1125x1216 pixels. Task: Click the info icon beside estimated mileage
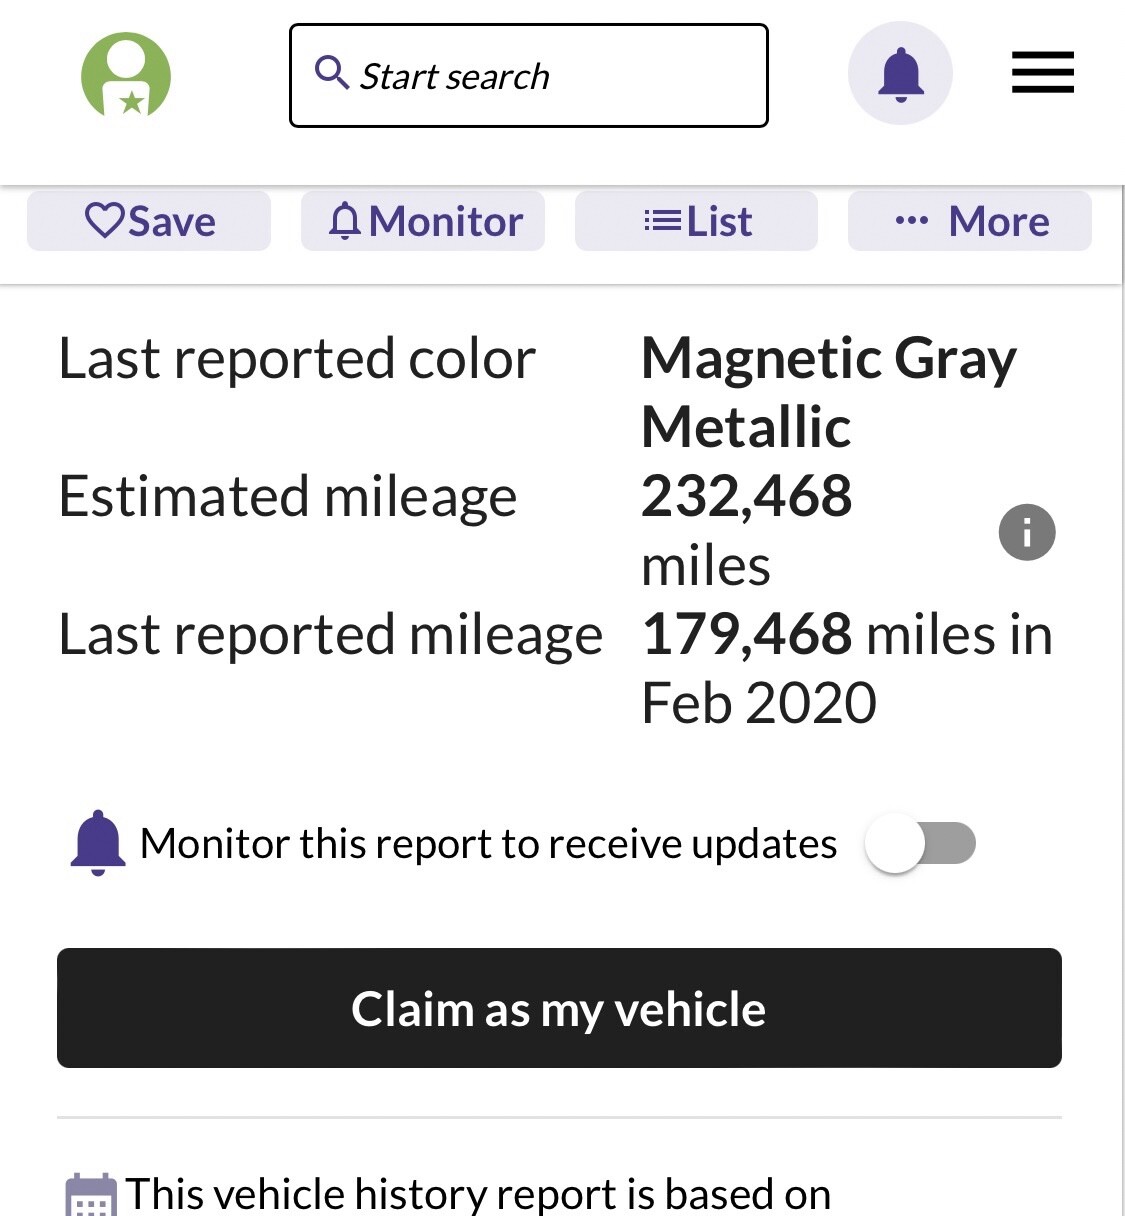[x=1027, y=532]
